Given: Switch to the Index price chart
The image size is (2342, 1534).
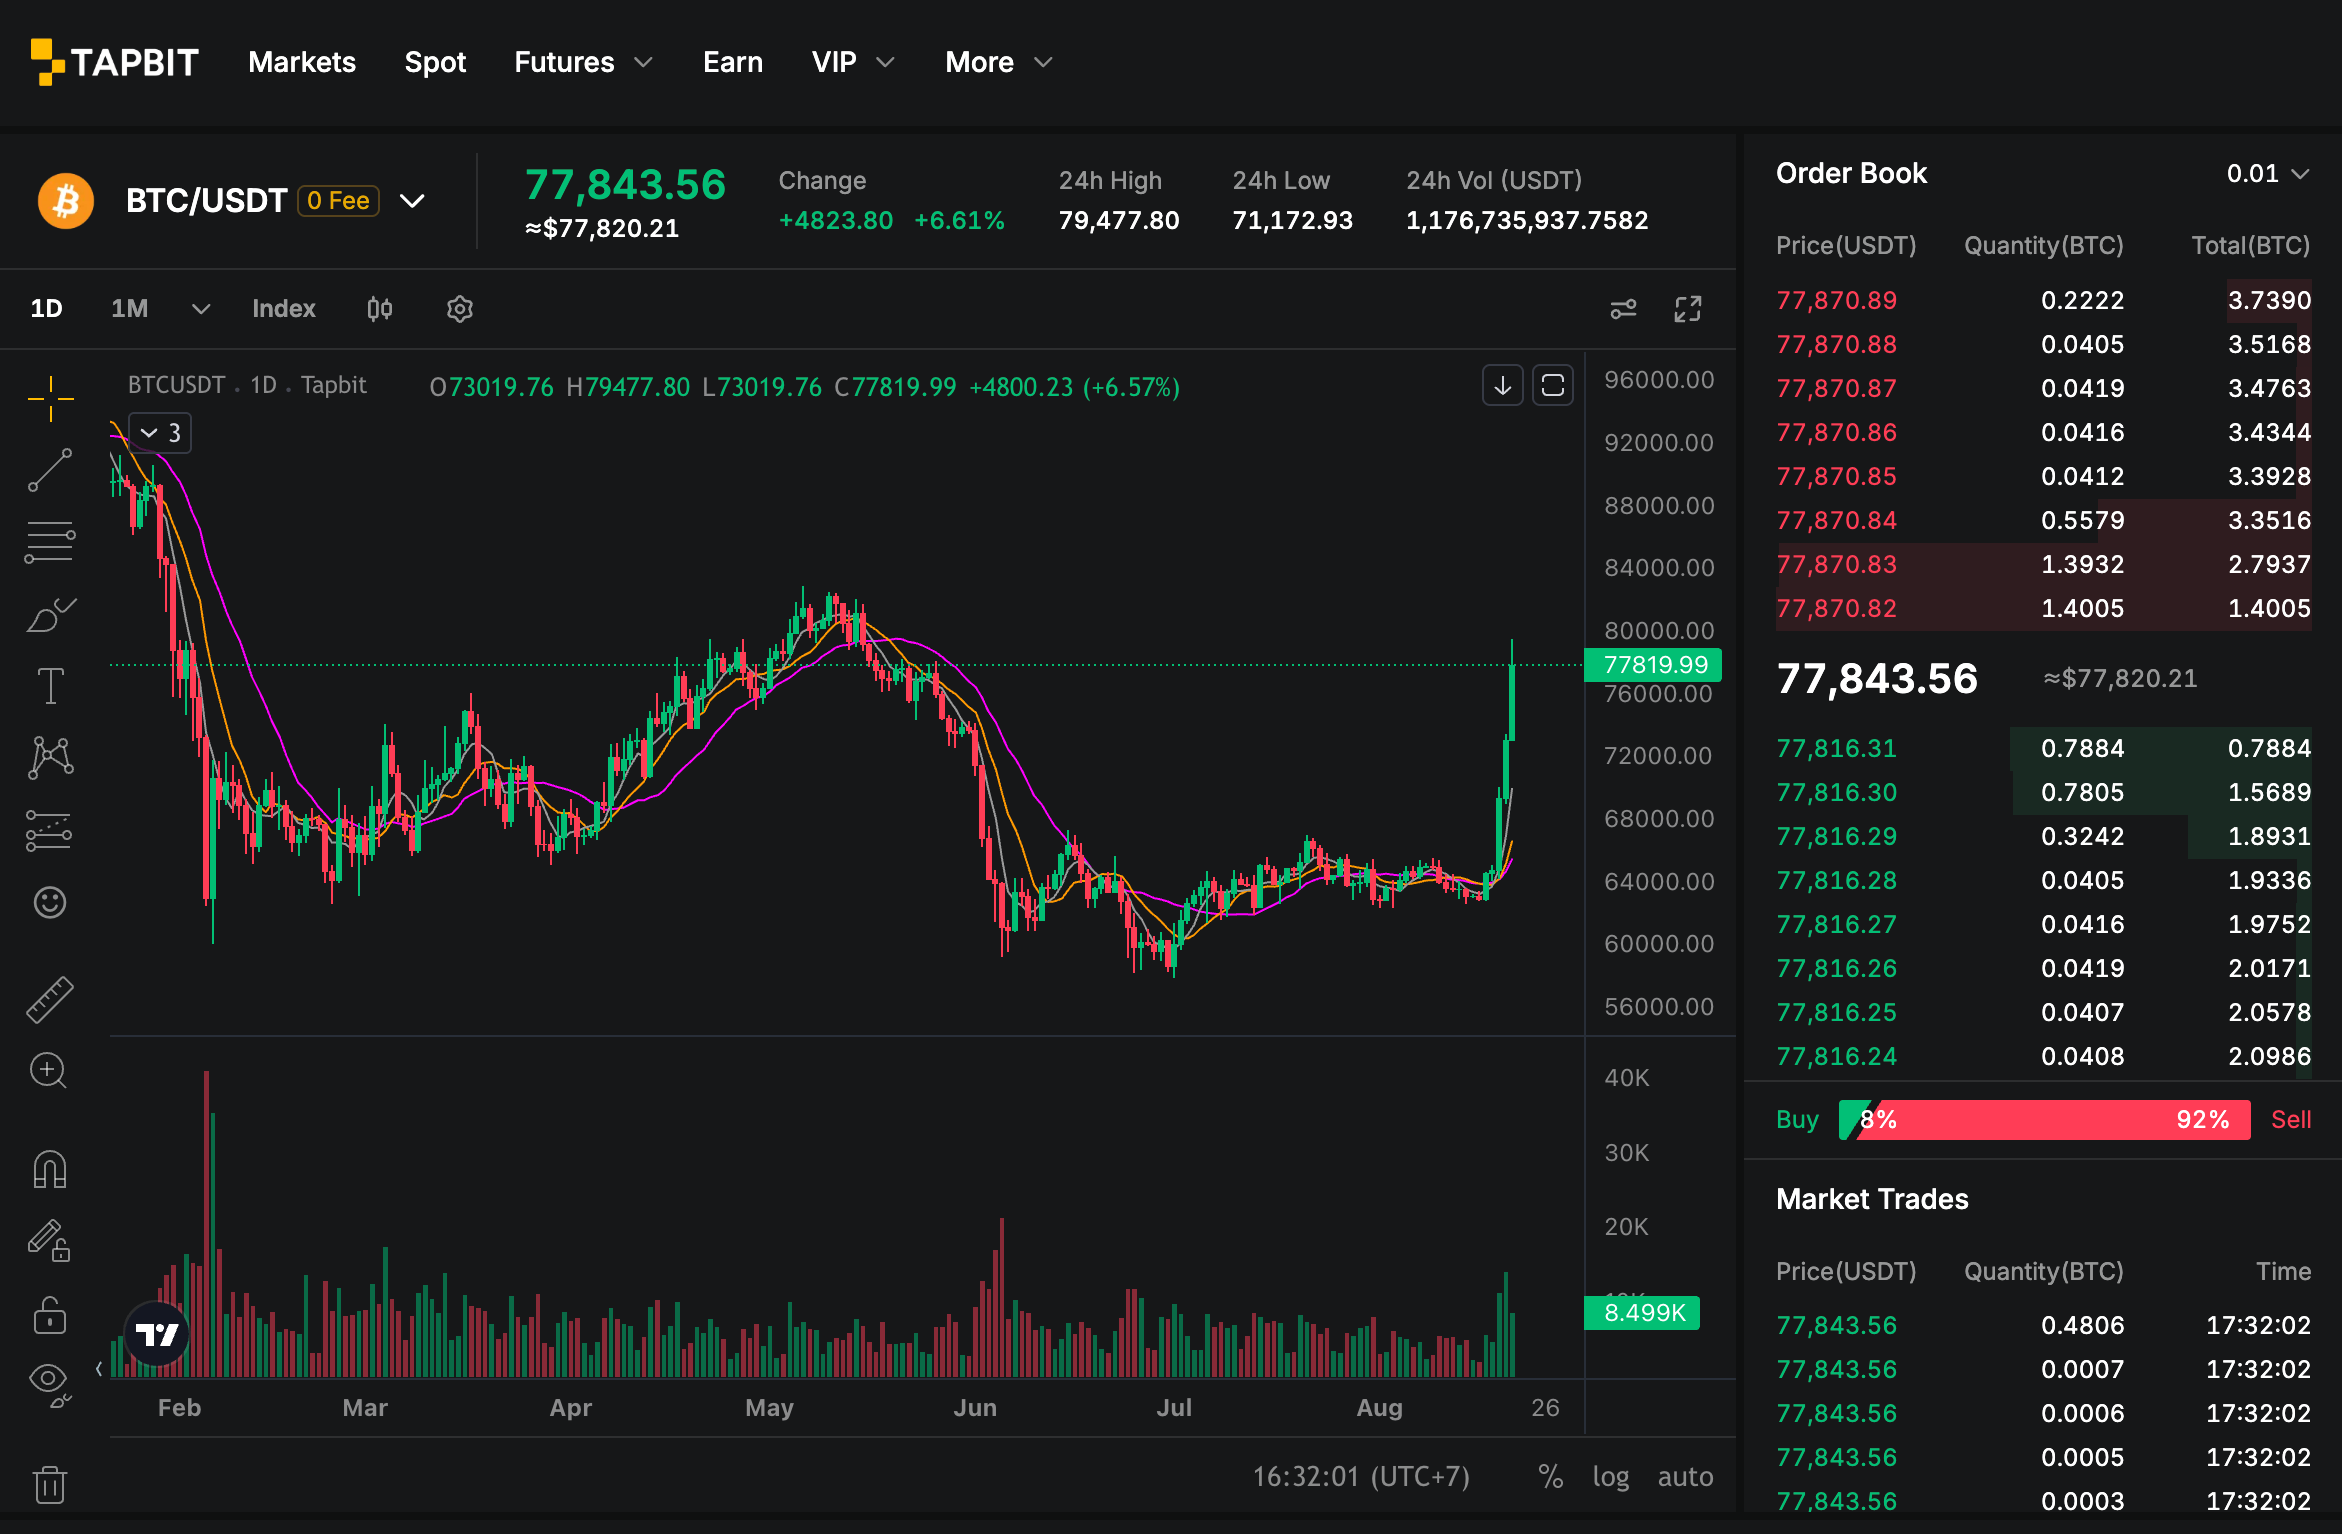Looking at the screenshot, I should coord(284,309).
